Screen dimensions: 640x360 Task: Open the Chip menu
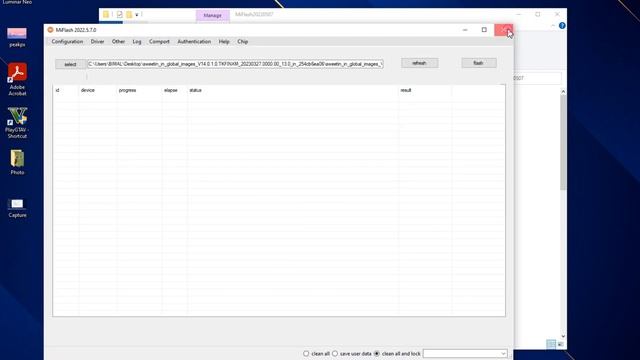pyautogui.click(x=242, y=42)
